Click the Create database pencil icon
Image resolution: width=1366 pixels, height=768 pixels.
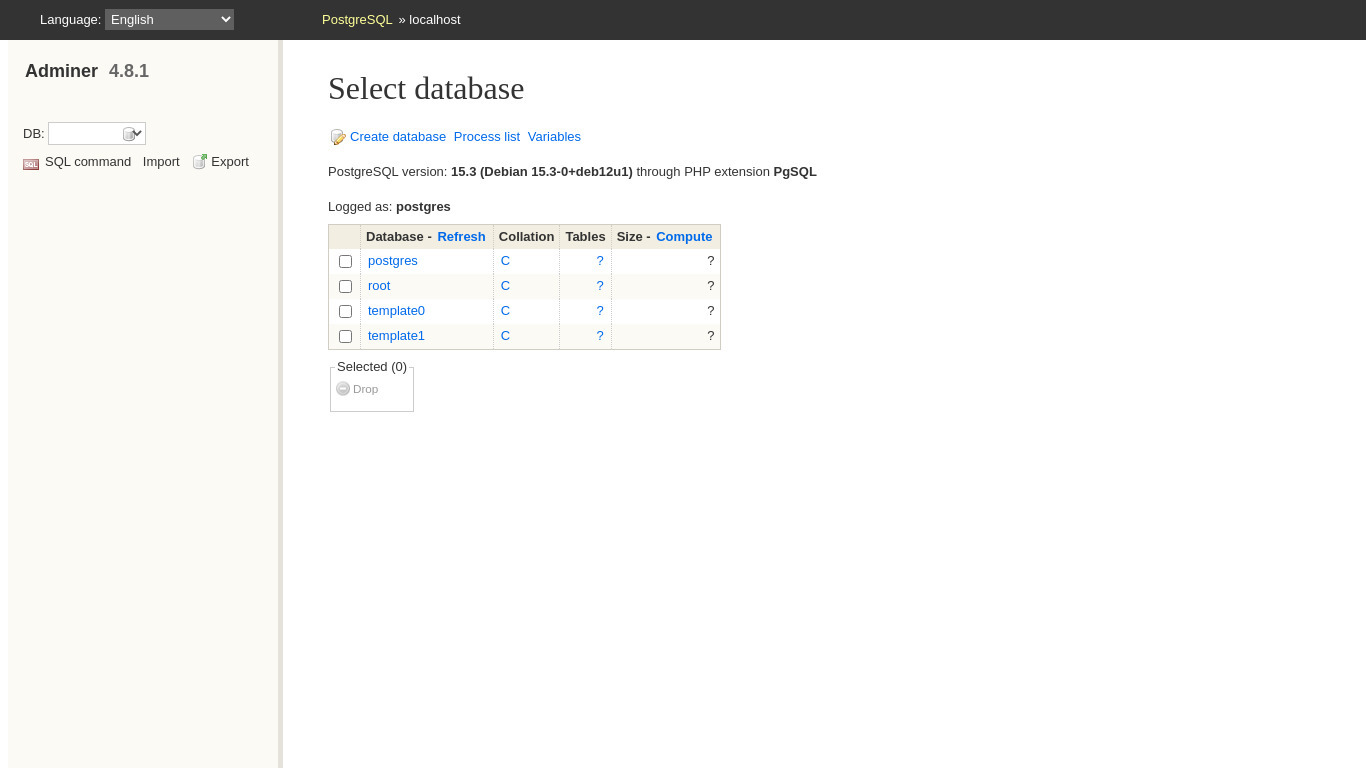pyautogui.click(x=338, y=137)
